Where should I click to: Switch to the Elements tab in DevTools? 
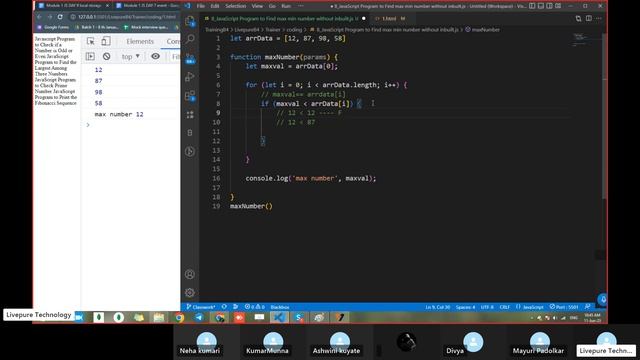click(x=140, y=41)
